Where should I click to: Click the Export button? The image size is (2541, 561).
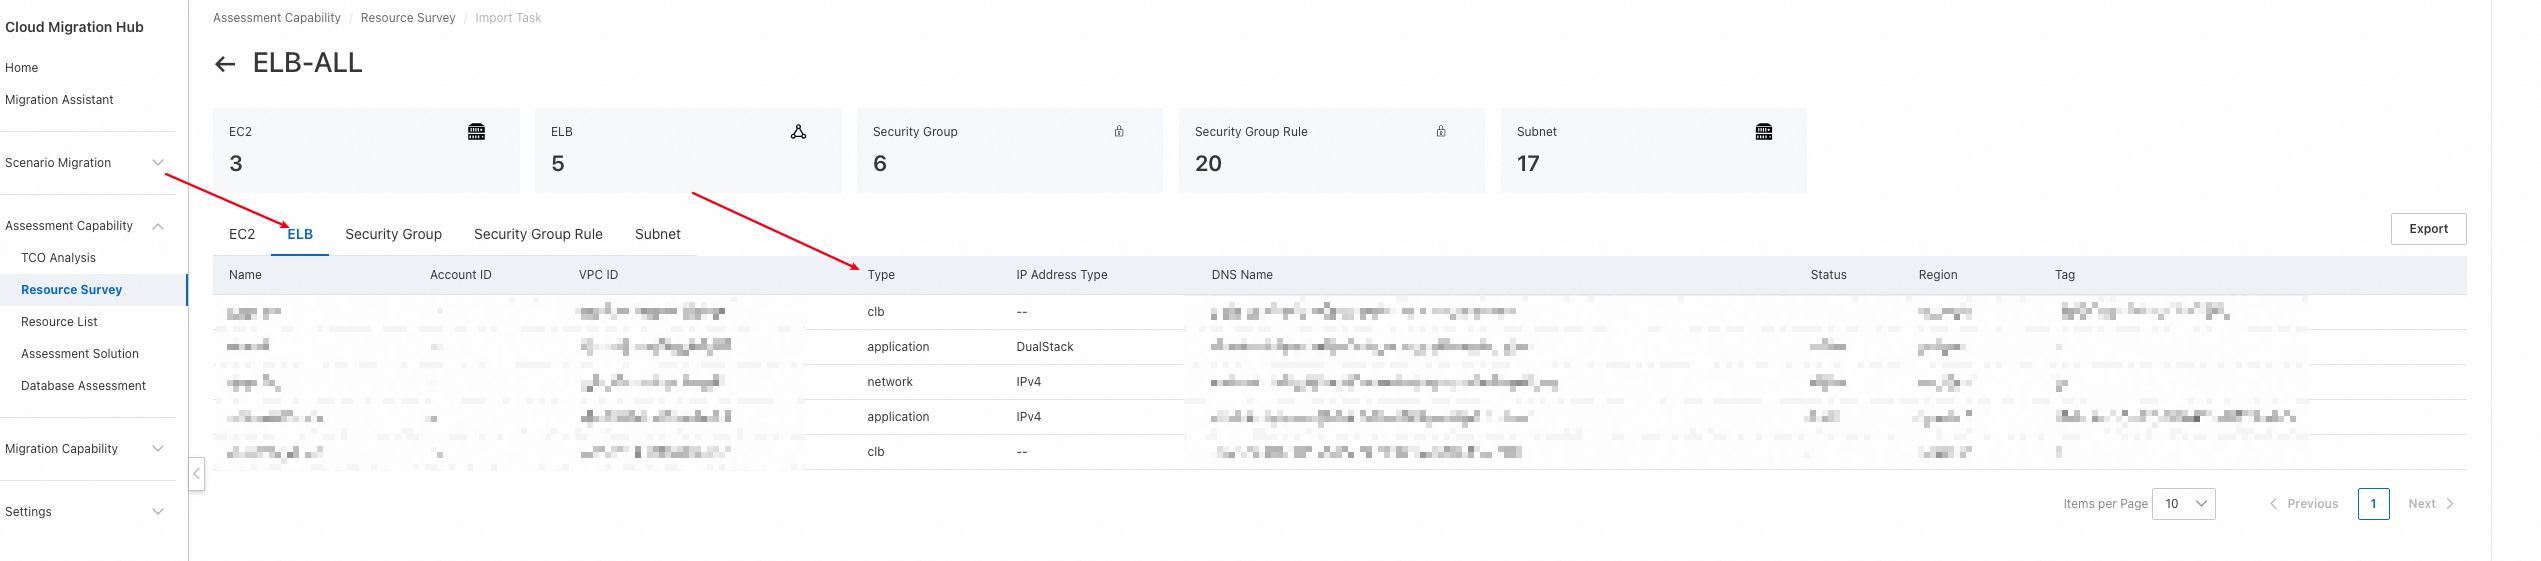[2429, 229]
